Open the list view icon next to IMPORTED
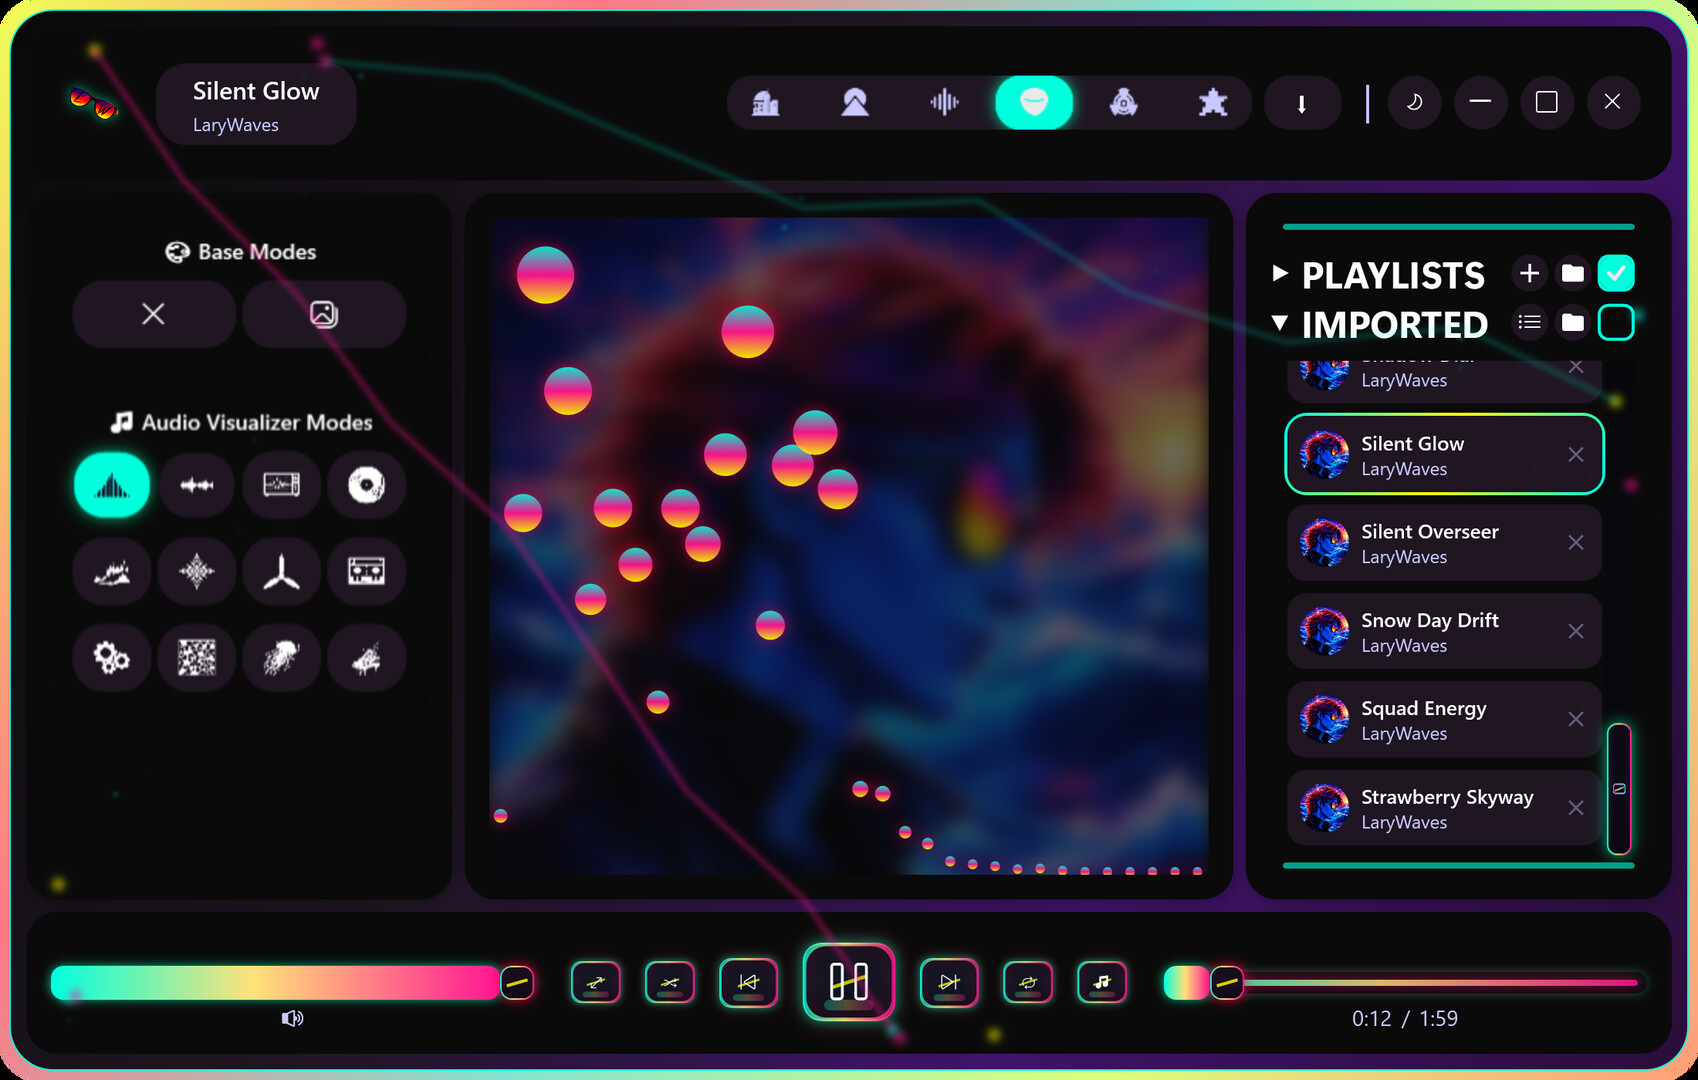 point(1529,322)
